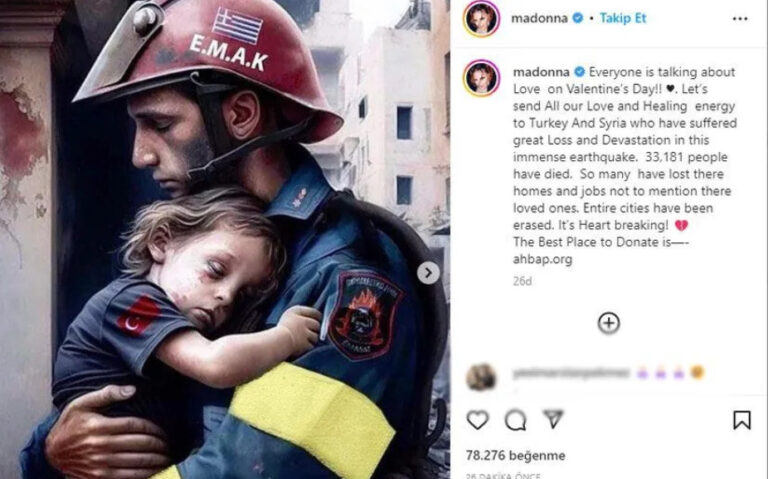Open the commenter's blurred profile avatar
The height and width of the screenshot is (479, 768).
[x=481, y=377]
